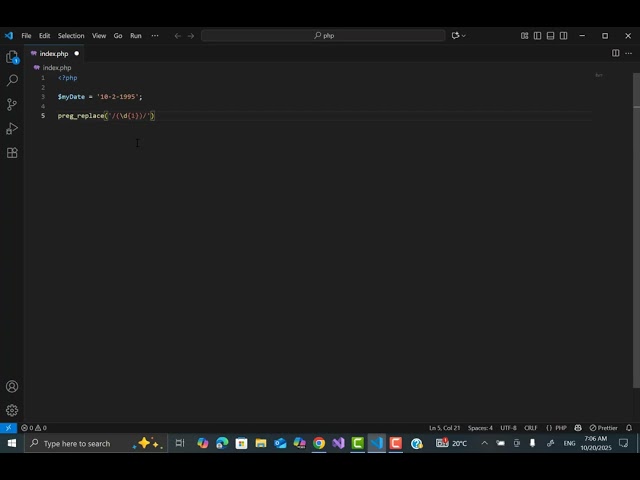The image size is (640, 480).
Task: Click the Prettier status bar item
Action: pyautogui.click(x=604, y=428)
